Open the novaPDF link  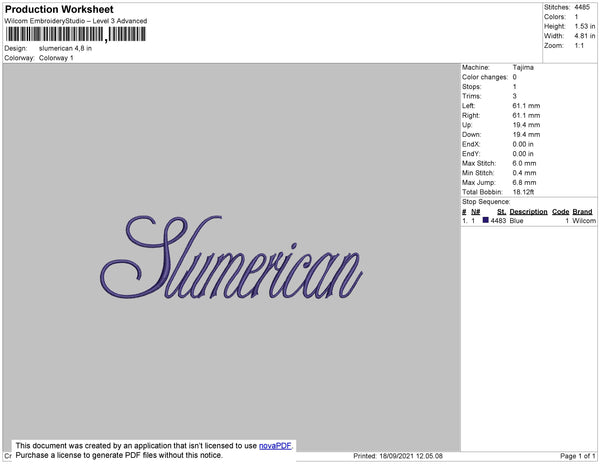[x=275, y=446]
